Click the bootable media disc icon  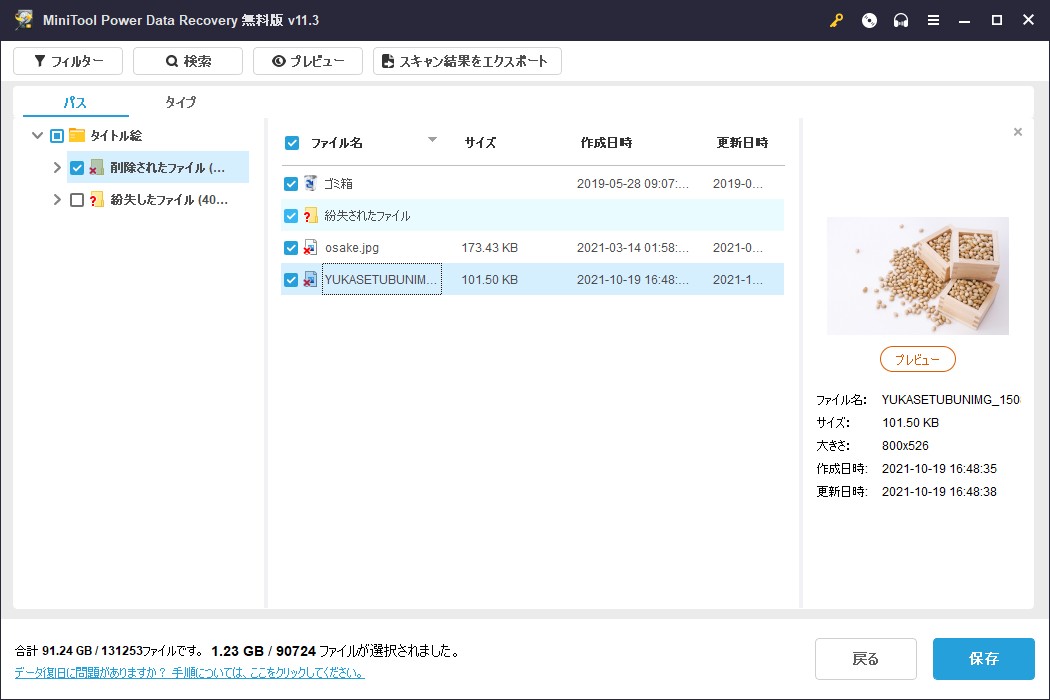[869, 20]
